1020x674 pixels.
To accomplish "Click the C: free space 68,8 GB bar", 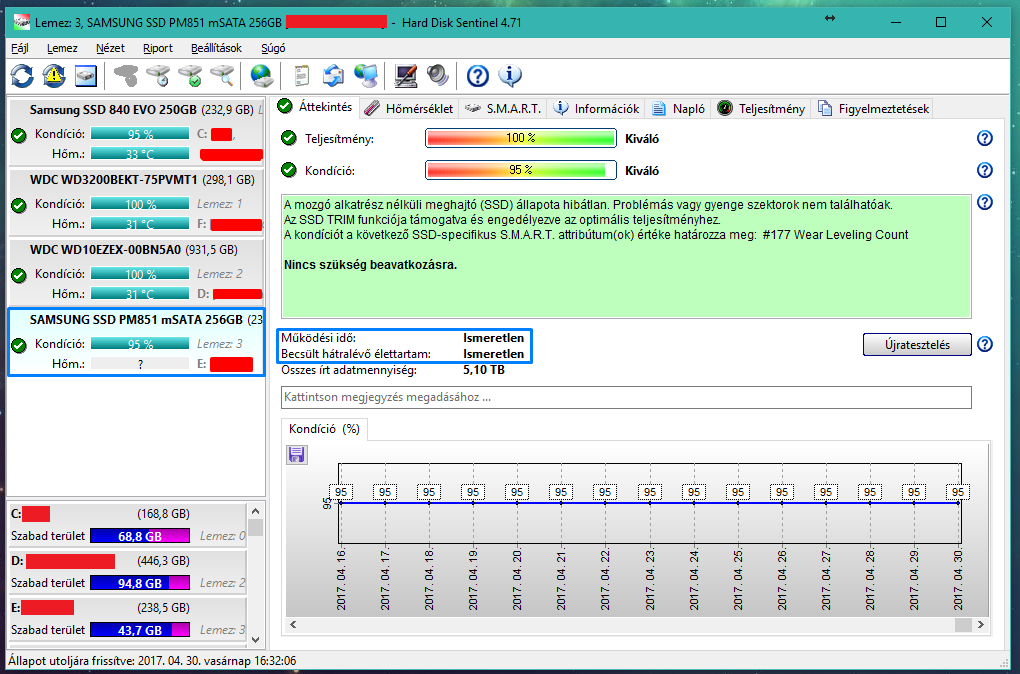I will (x=140, y=536).
